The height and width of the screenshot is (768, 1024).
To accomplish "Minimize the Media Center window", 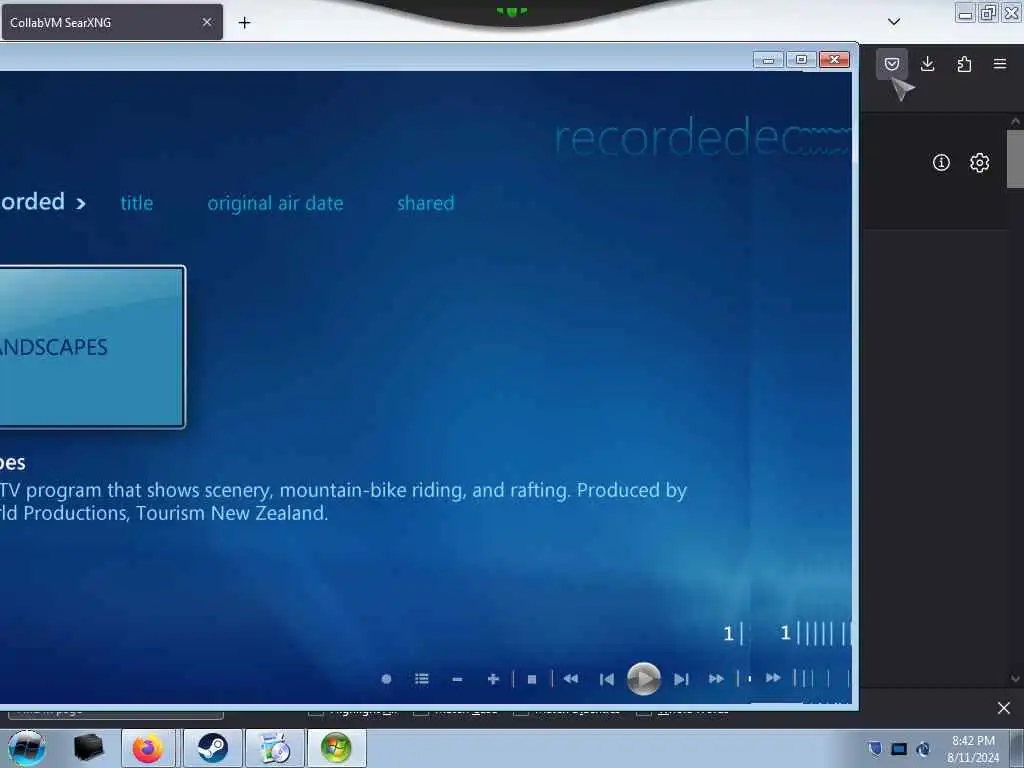I will (x=768, y=60).
